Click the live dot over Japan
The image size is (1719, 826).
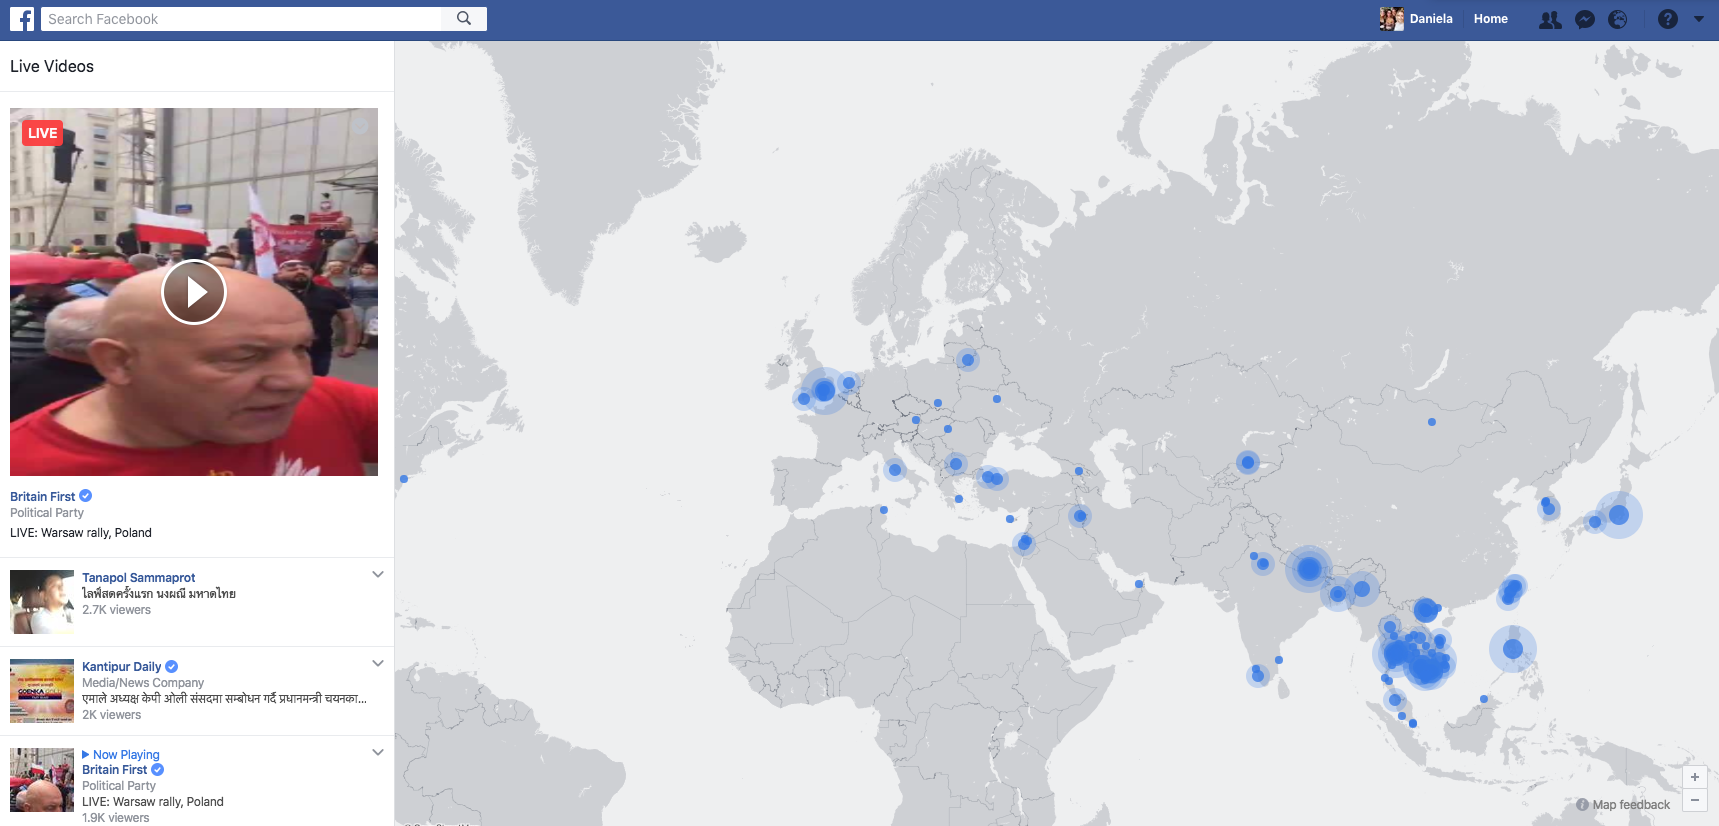[x=1619, y=515]
